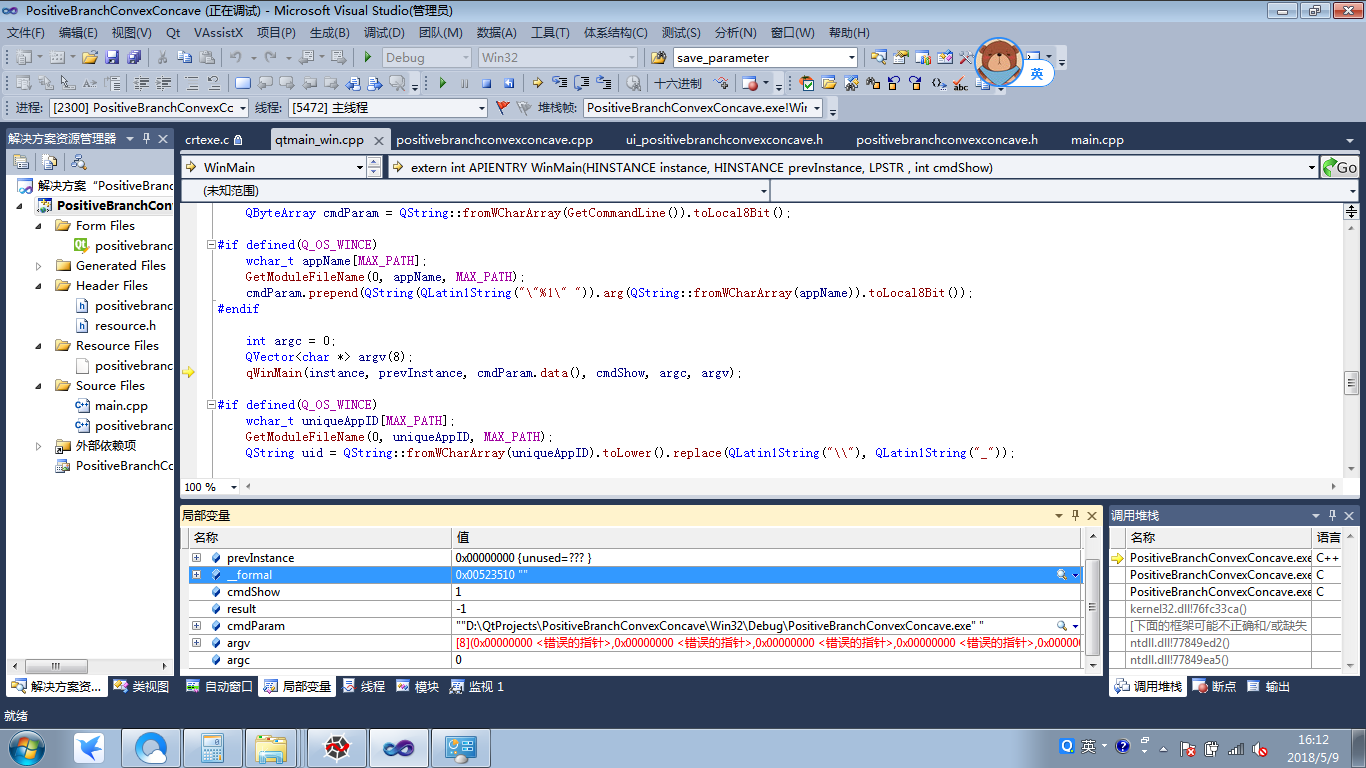Screen dimensions: 1366x768
Task: Pin the Locals (局部变量) panel
Action: 1076,515
